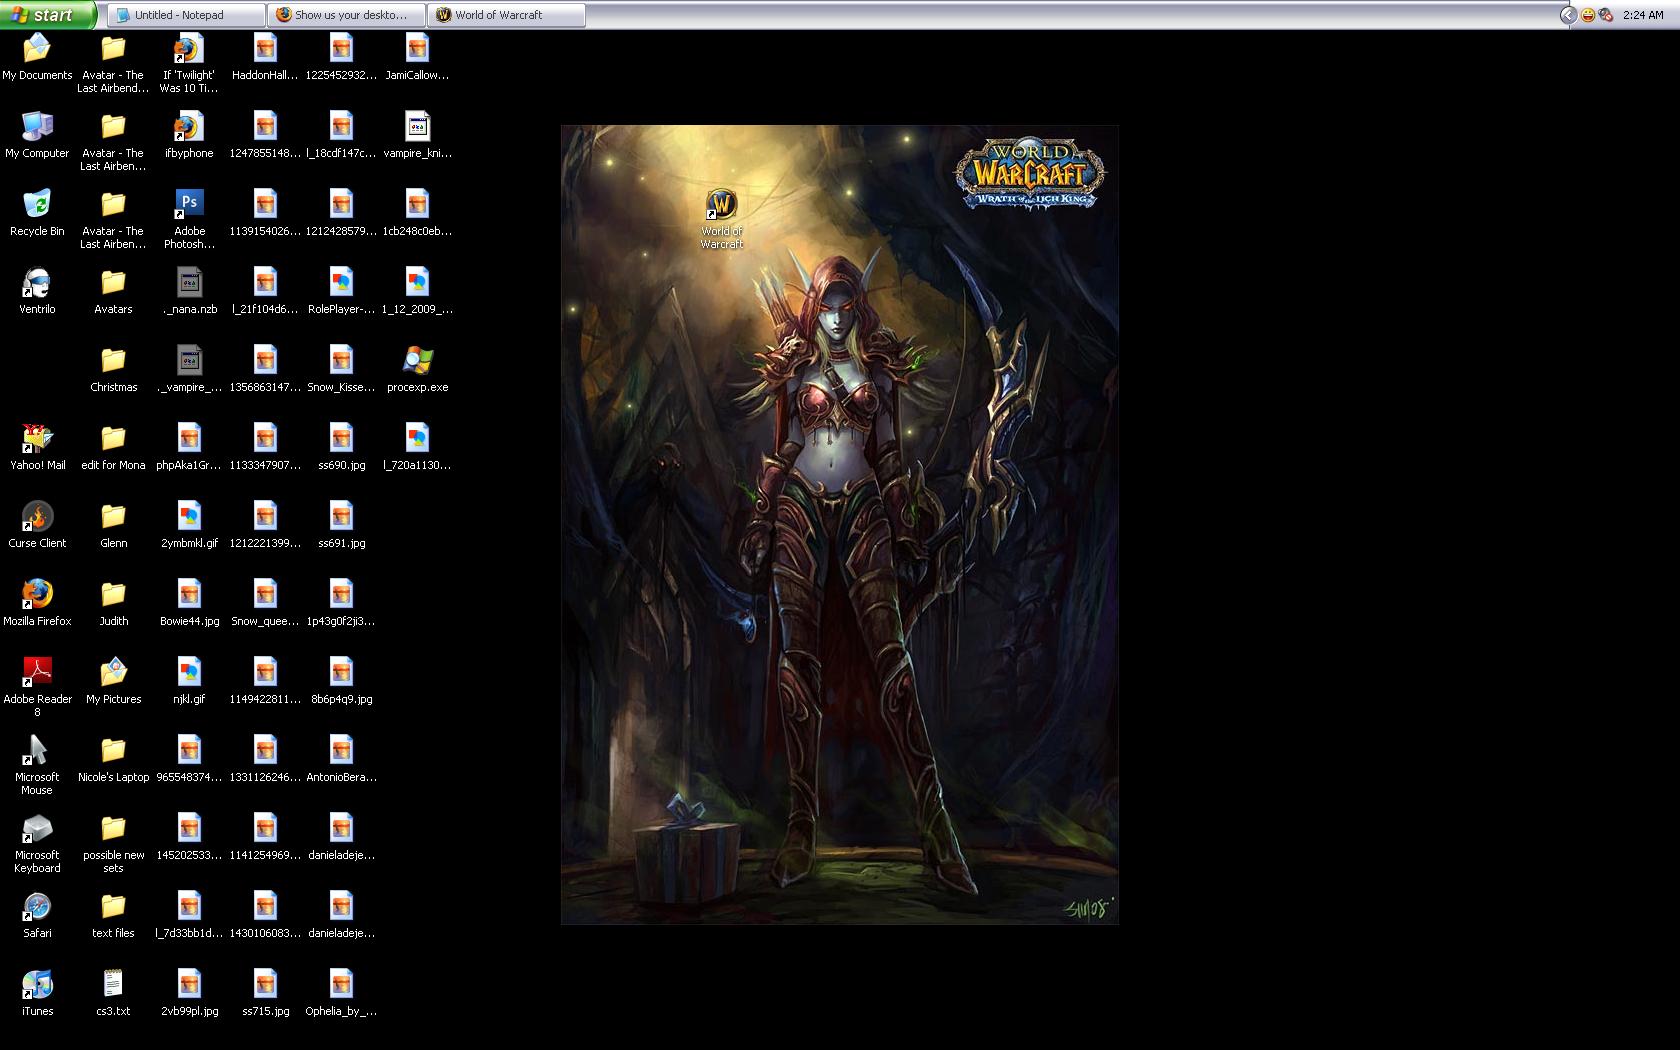Launch the iTunes shortcut
The image size is (1680, 1050).
pos(37,993)
